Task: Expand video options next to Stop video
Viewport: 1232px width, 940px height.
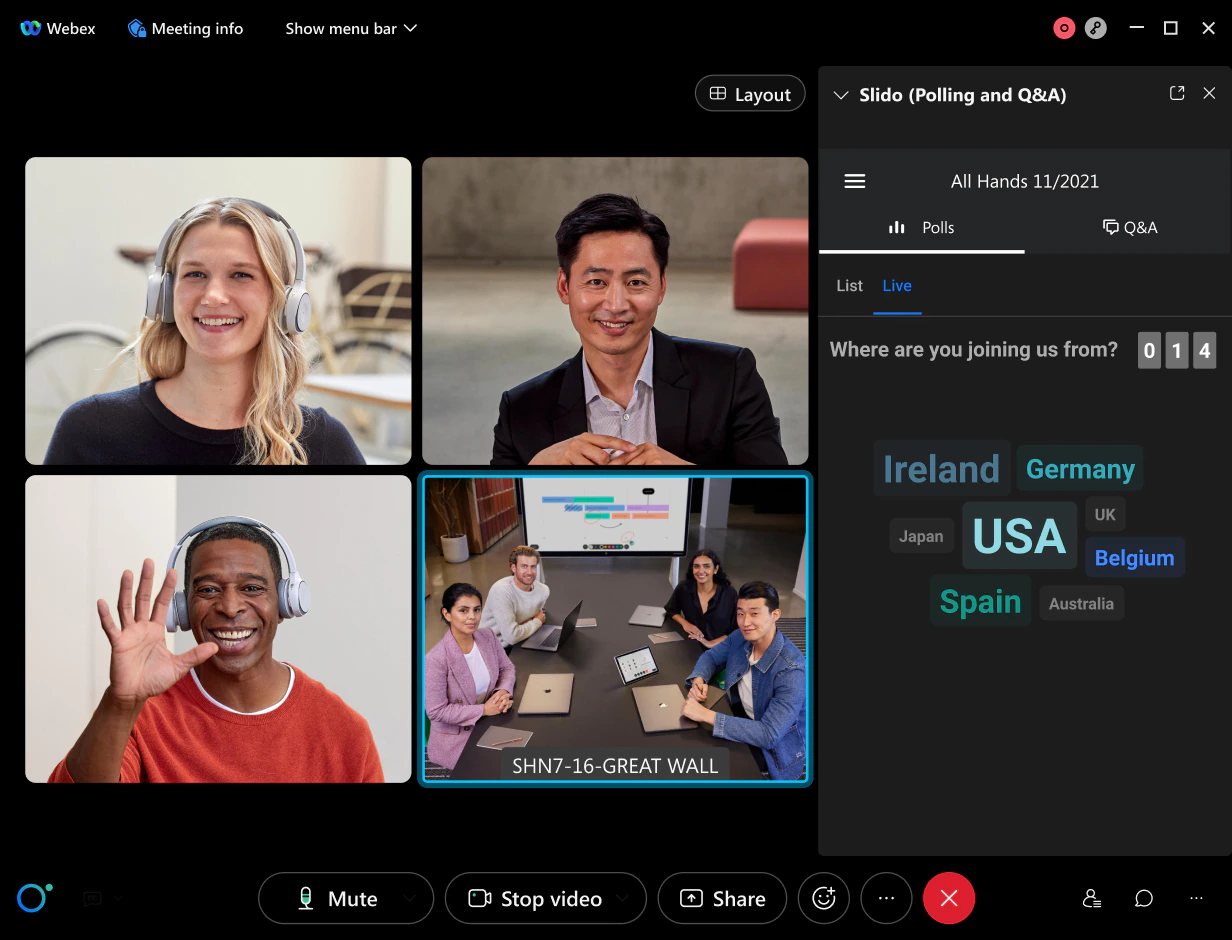Action: point(622,898)
